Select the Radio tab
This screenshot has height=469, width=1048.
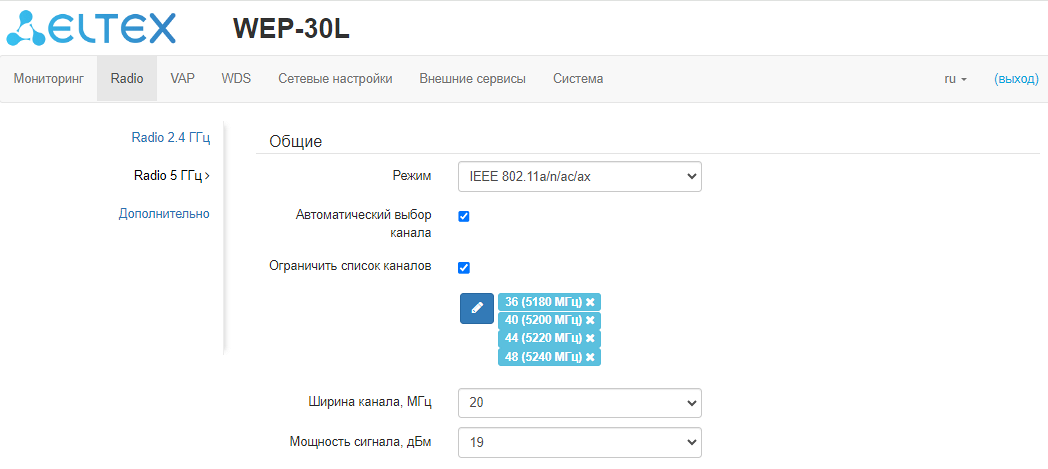click(x=127, y=79)
